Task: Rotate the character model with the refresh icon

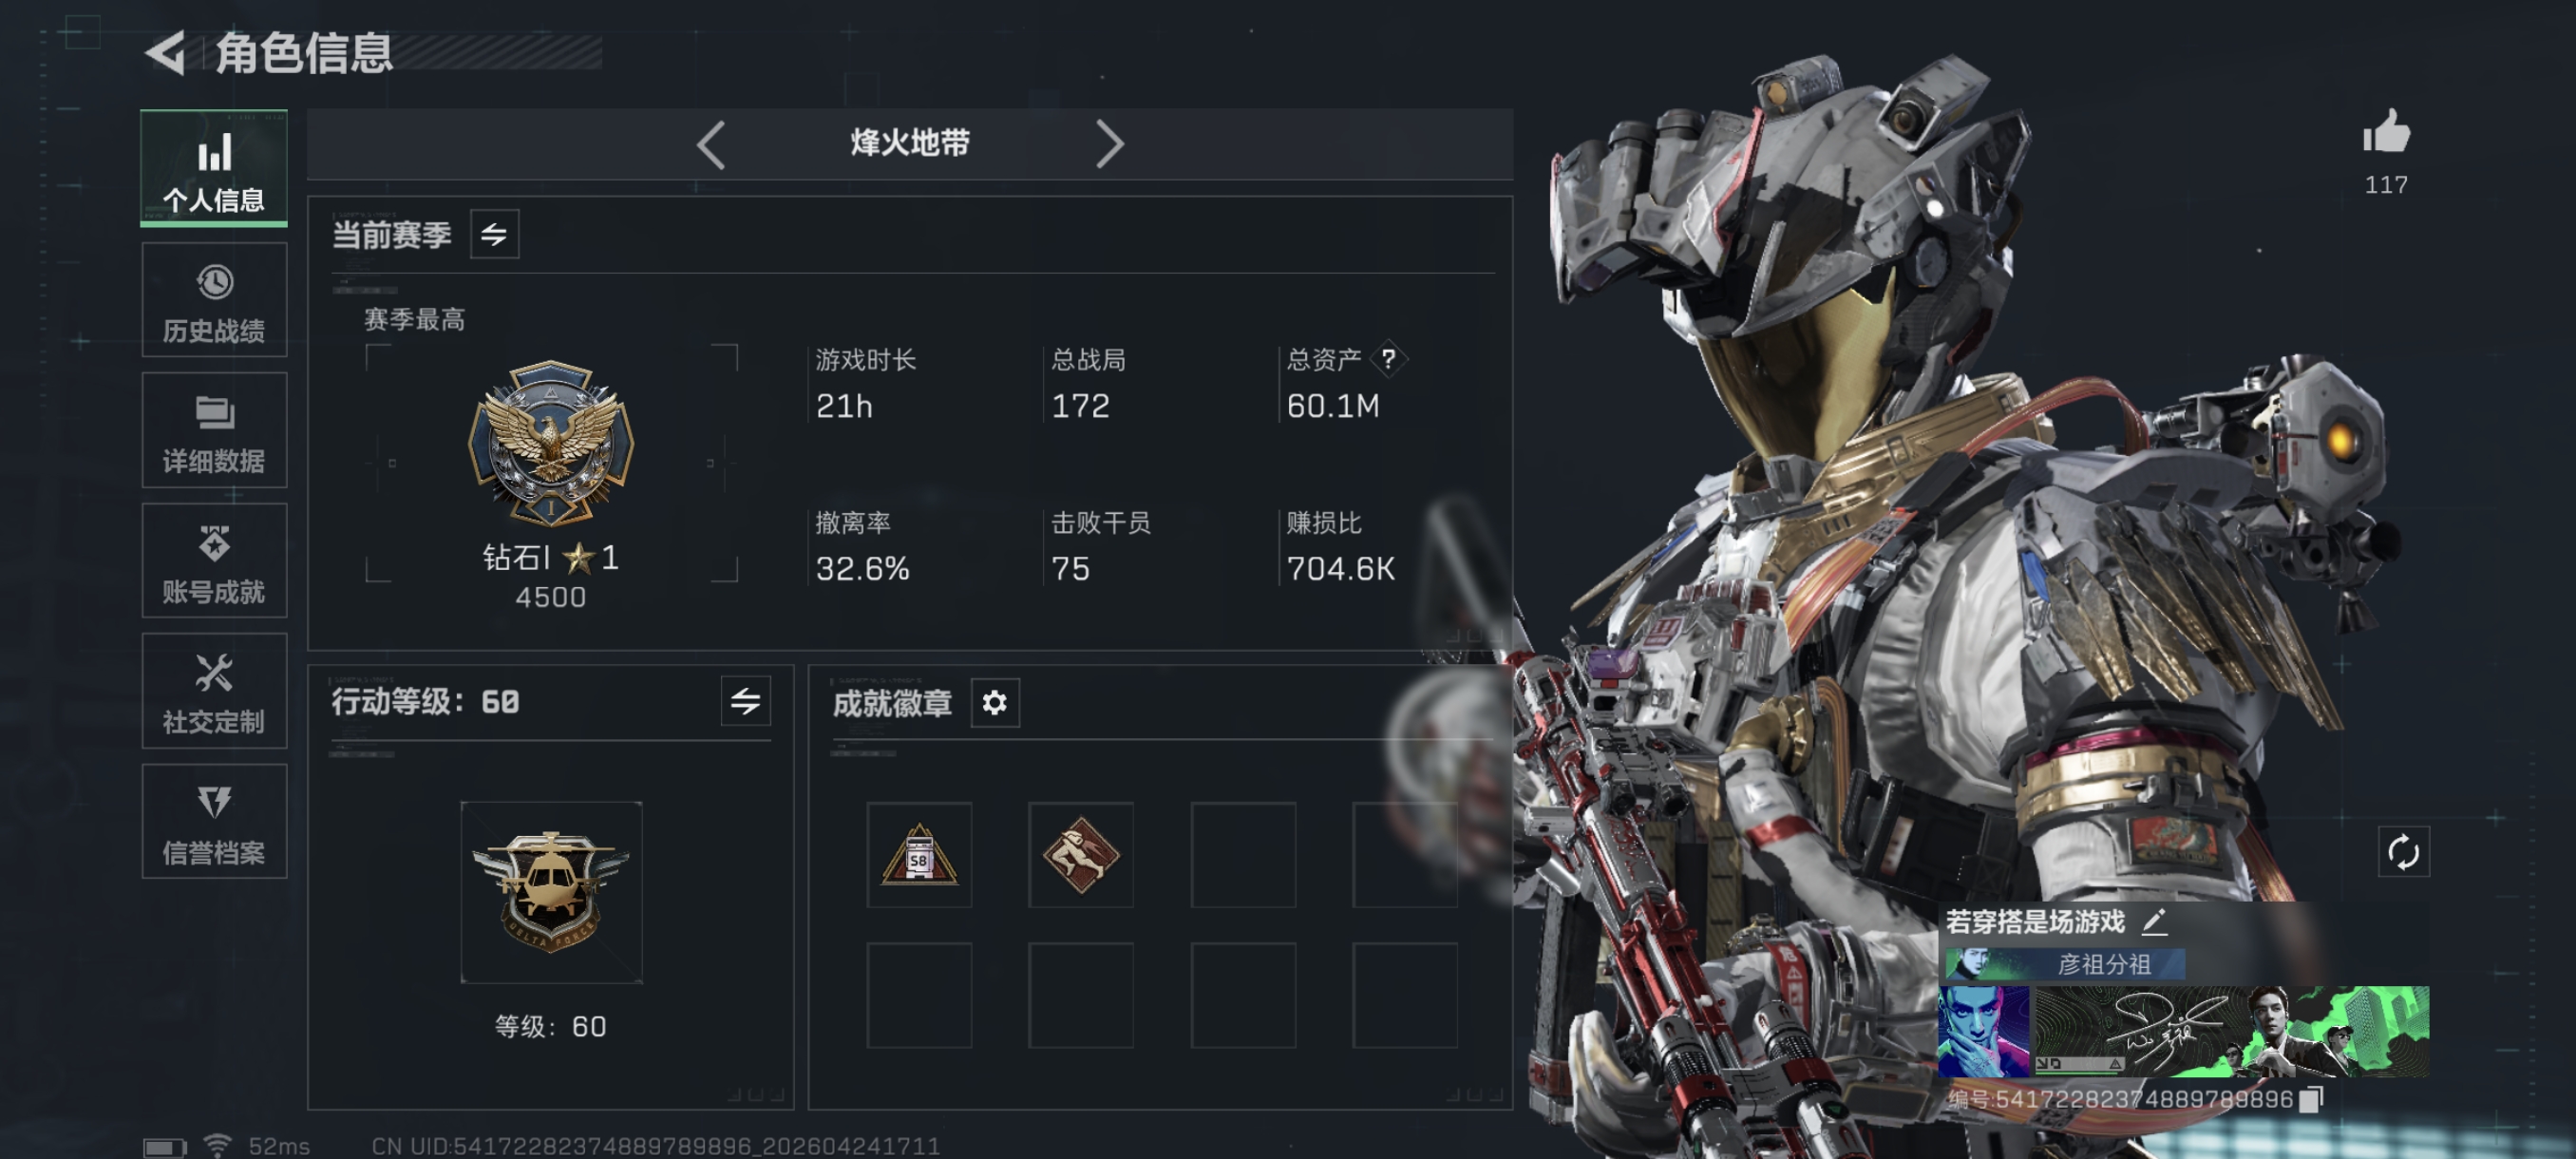Action: [2403, 852]
